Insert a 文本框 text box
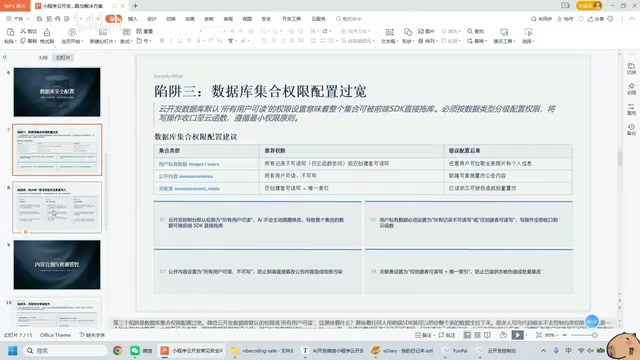Screen dimensions: 640x360 pyautogui.click(x=389, y=36)
